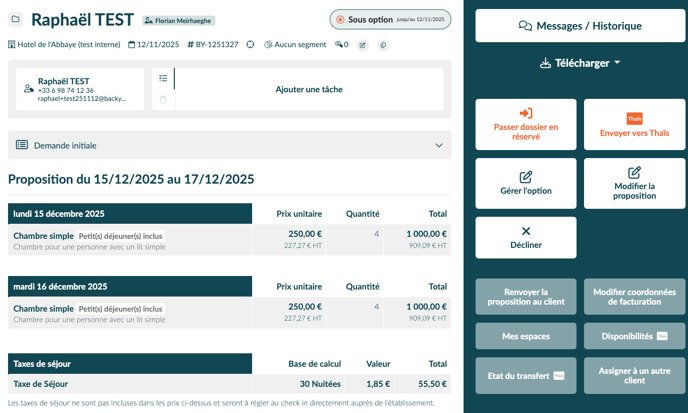Image resolution: width=688 pixels, height=413 pixels.
Task: Open Messages / Historique panel
Action: [x=580, y=26]
